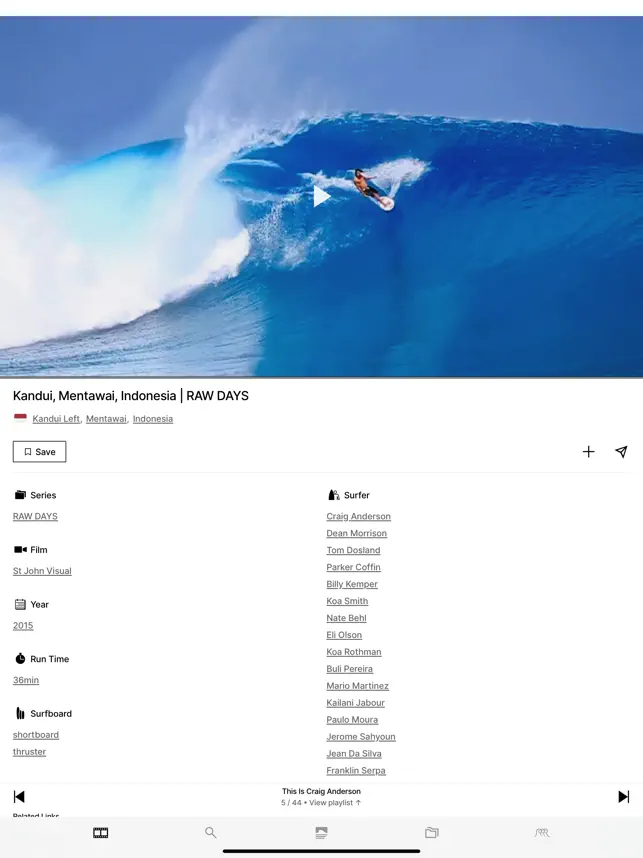
Task: Open the news feed tab icon
Action: coord(322,833)
